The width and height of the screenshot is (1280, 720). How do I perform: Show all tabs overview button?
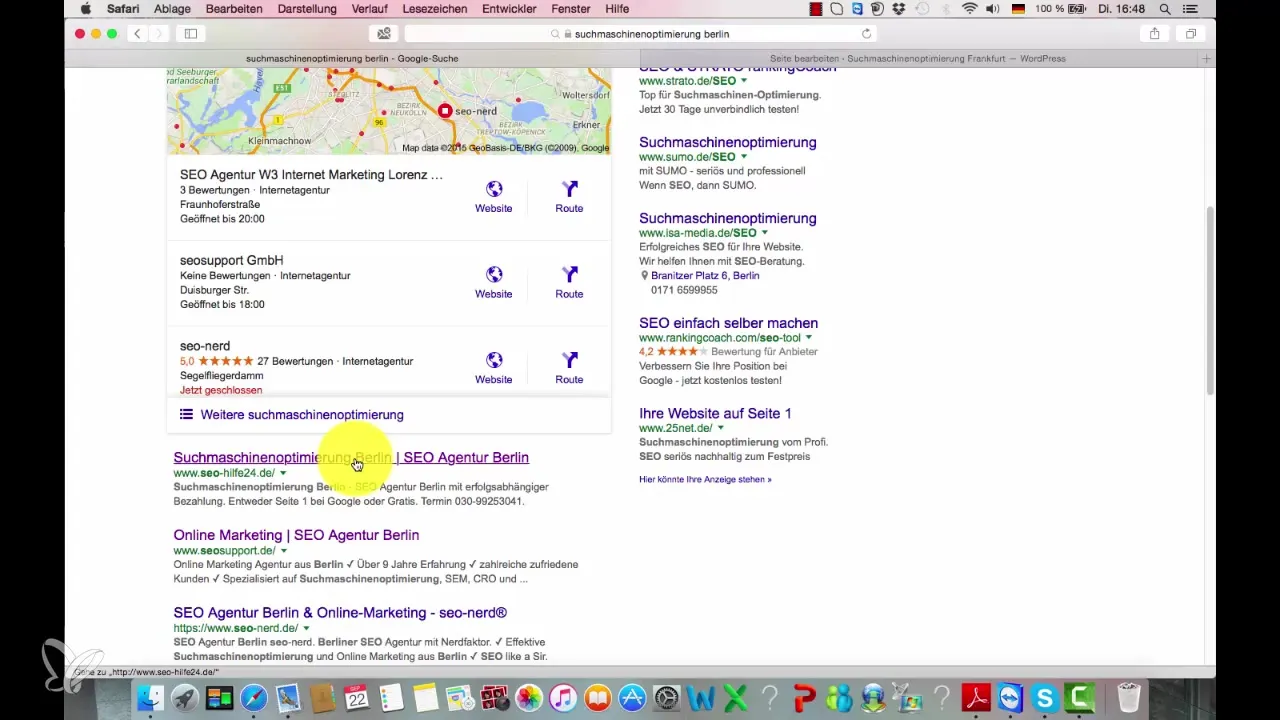pyautogui.click(x=1190, y=33)
